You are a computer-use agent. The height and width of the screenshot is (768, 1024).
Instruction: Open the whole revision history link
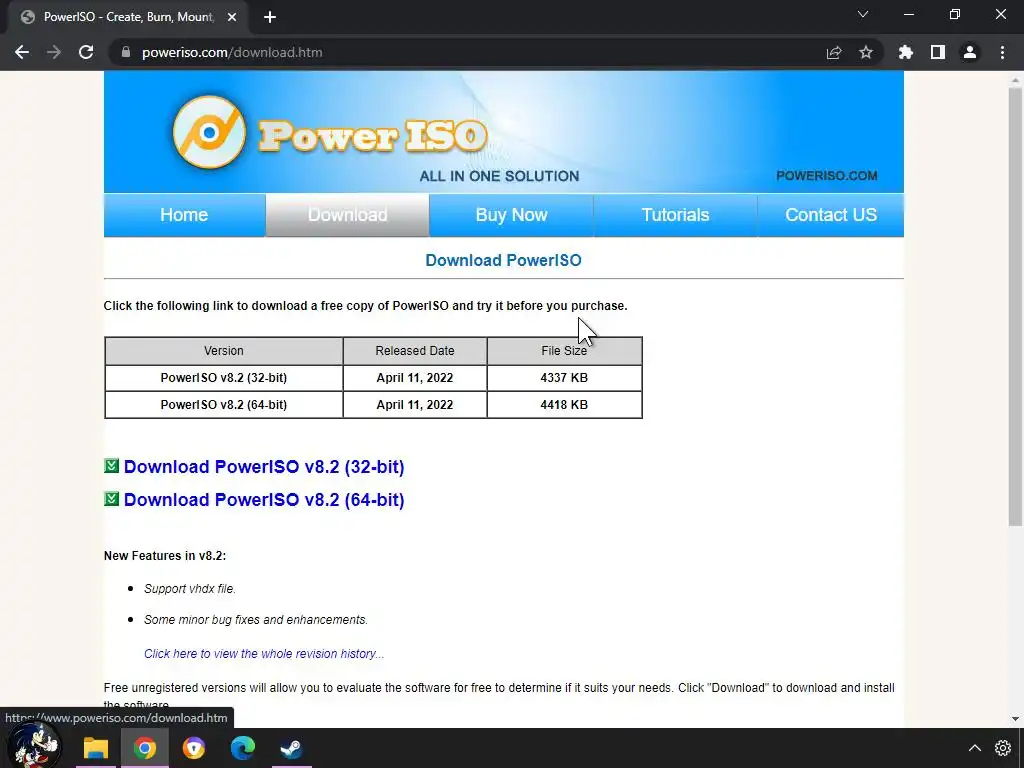(x=264, y=654)
